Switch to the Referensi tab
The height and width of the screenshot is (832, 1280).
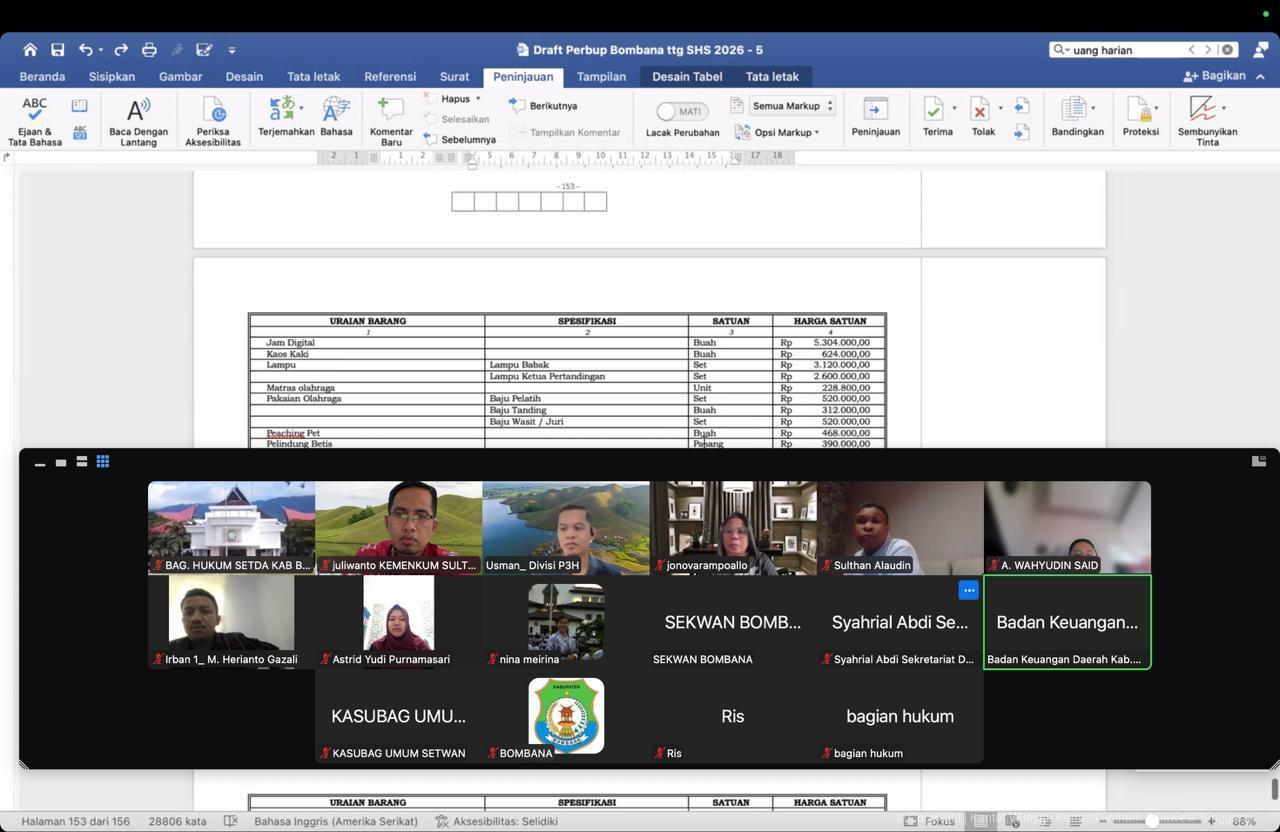(390, 76)
